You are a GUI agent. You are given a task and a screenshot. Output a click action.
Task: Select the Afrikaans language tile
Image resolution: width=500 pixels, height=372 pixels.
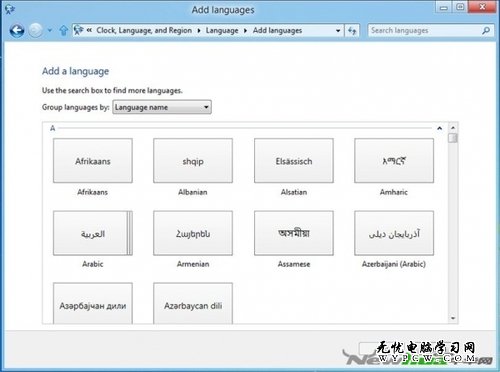tap(93, 161)
